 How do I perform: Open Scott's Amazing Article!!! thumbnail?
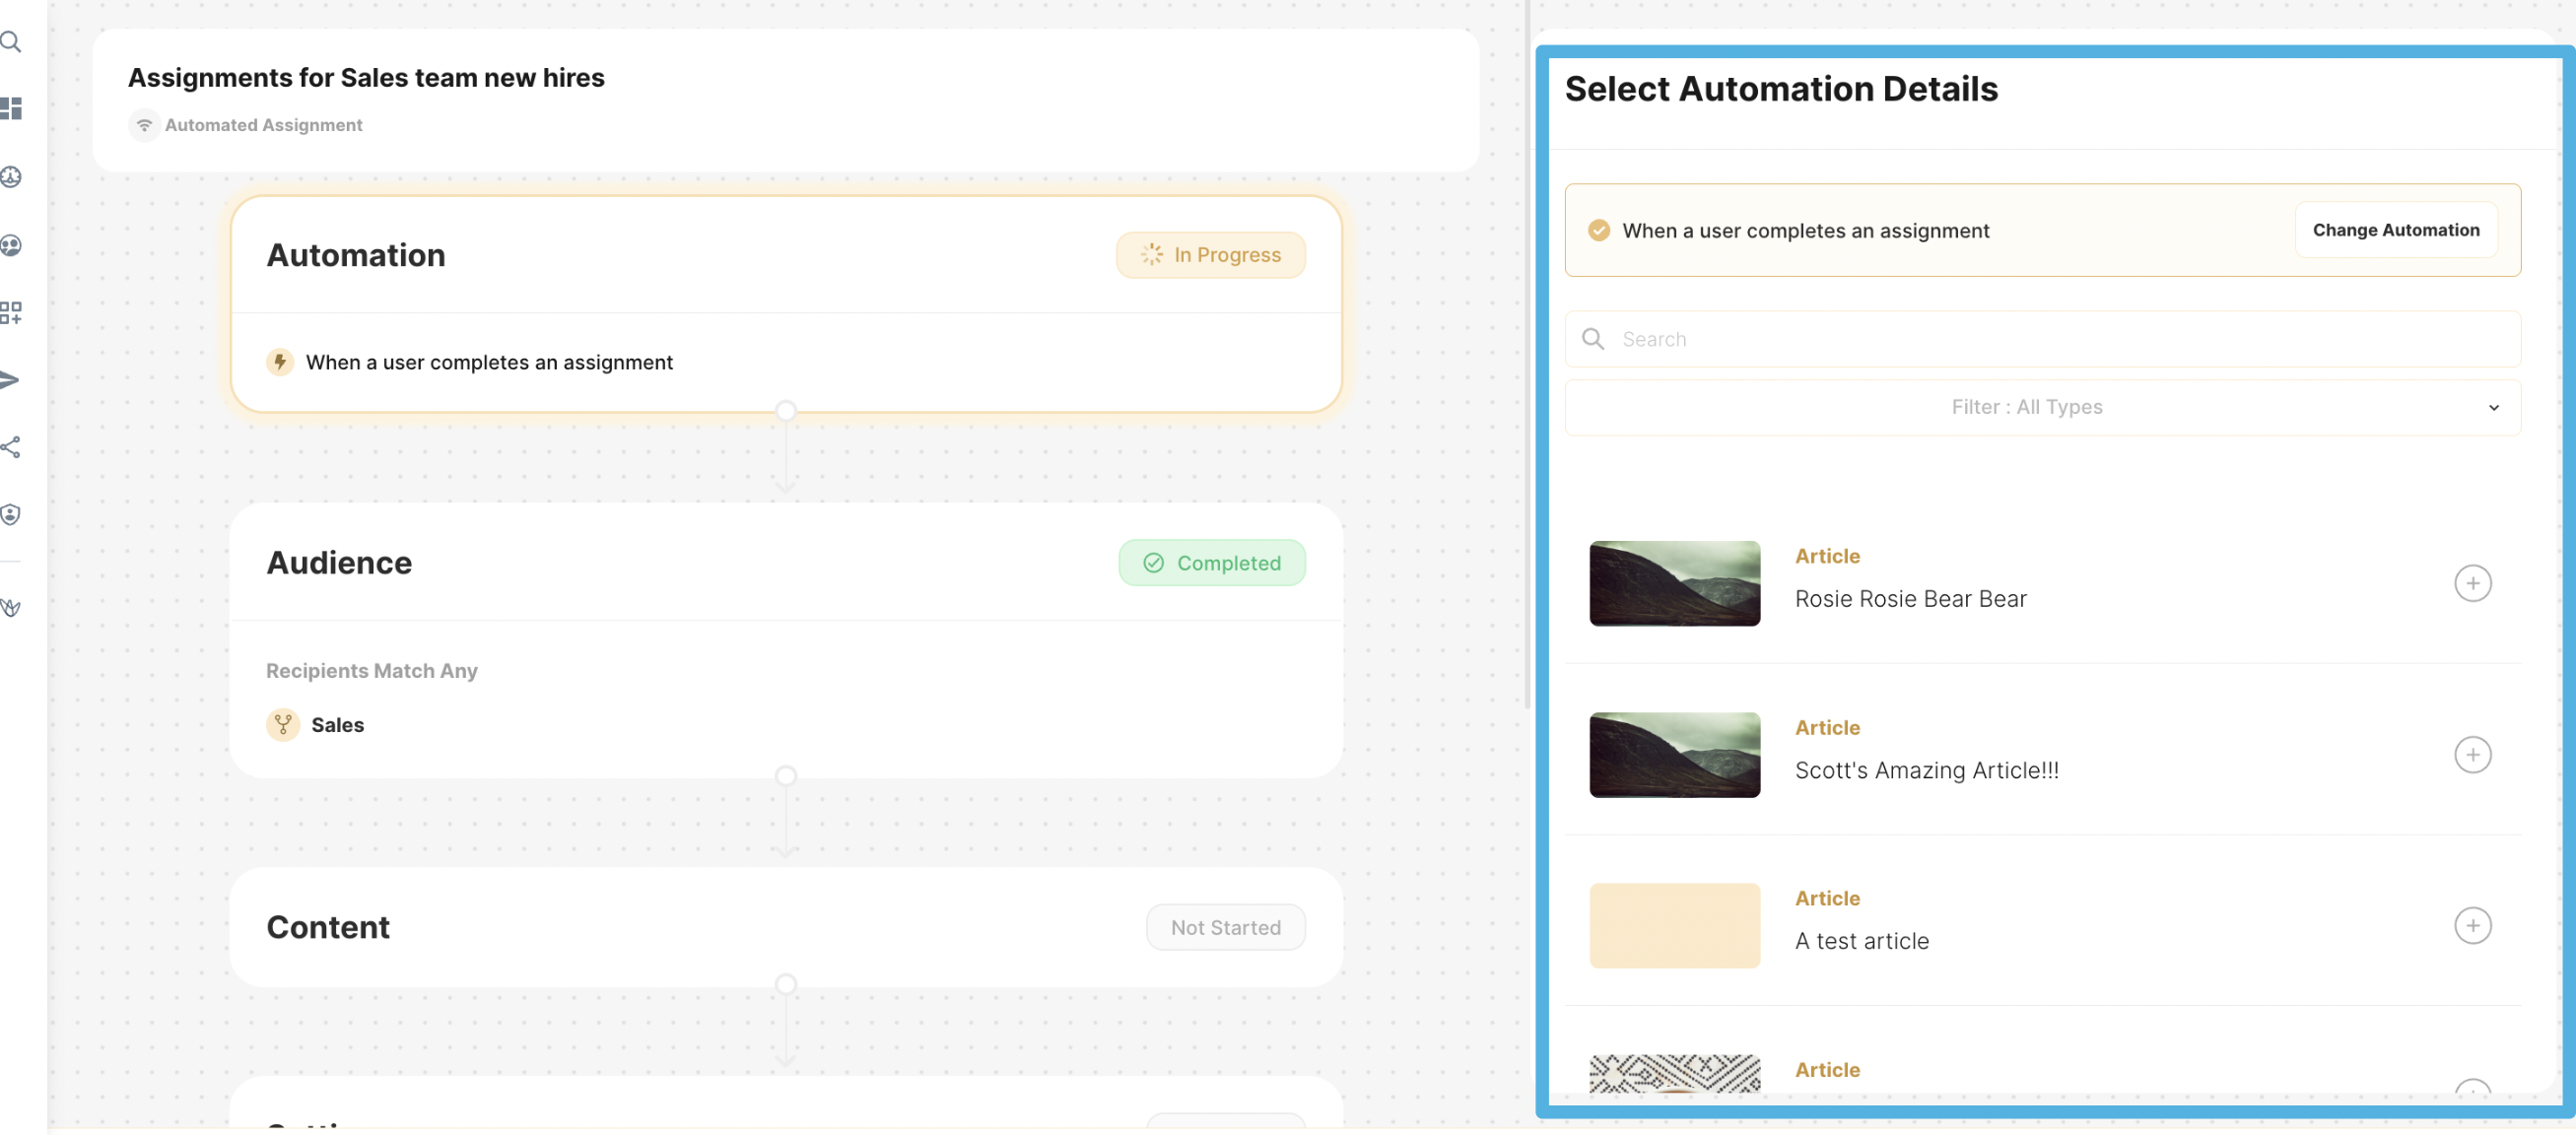(x=1674, y=754)
